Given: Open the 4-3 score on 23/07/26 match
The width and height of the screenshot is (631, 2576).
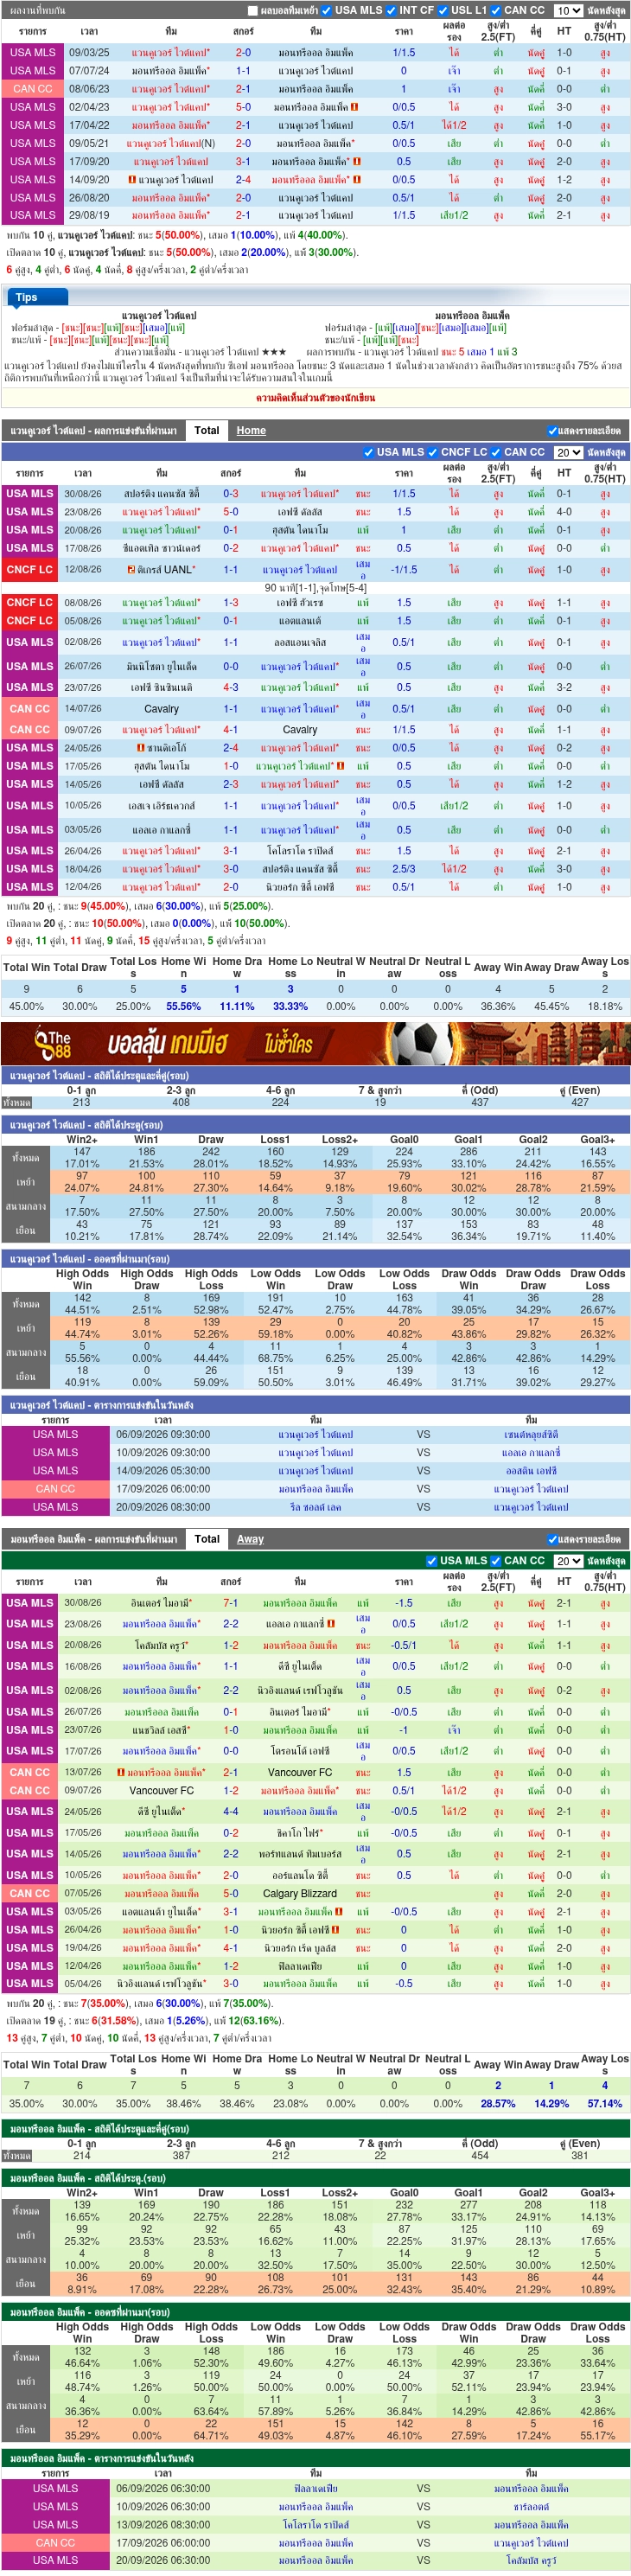Looking at the screenshot, I should (231, 687).
